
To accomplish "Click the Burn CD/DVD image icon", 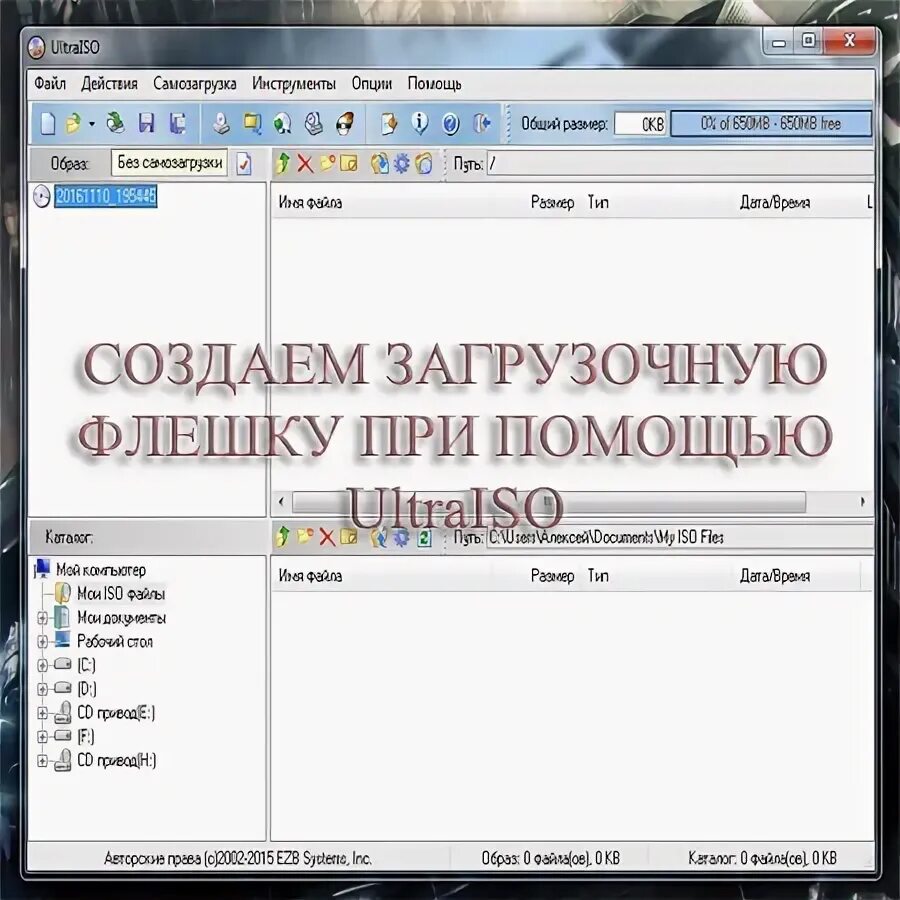I will pyautogui.click(x=344, y=123).
